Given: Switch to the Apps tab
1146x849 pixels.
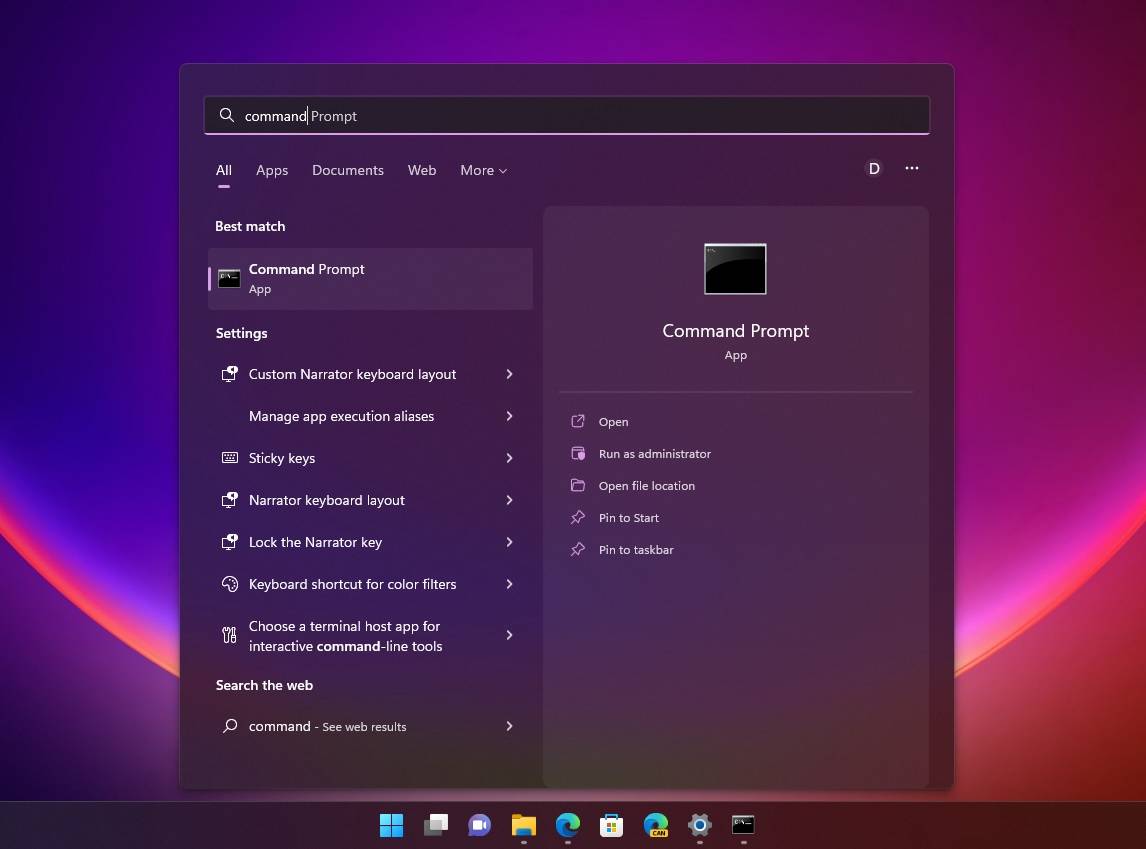Looking at the screenshot, I should pos(272,170).
